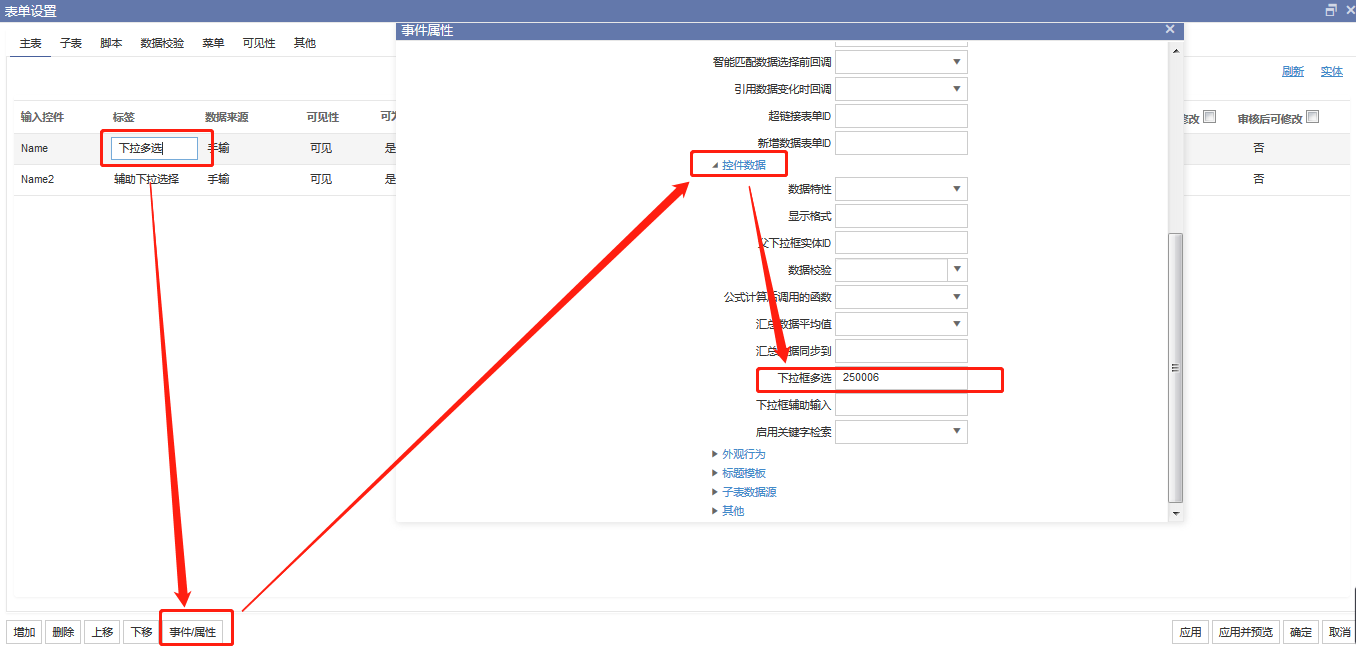The height and width of the screenshot is (649, 1356).
Task: Expand the 外观行为 section
Action: click(745, 453)
